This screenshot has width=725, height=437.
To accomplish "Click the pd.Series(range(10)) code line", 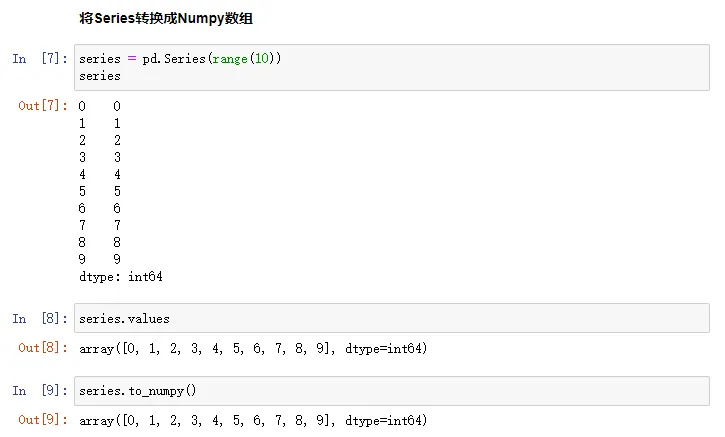I will 180,59.
